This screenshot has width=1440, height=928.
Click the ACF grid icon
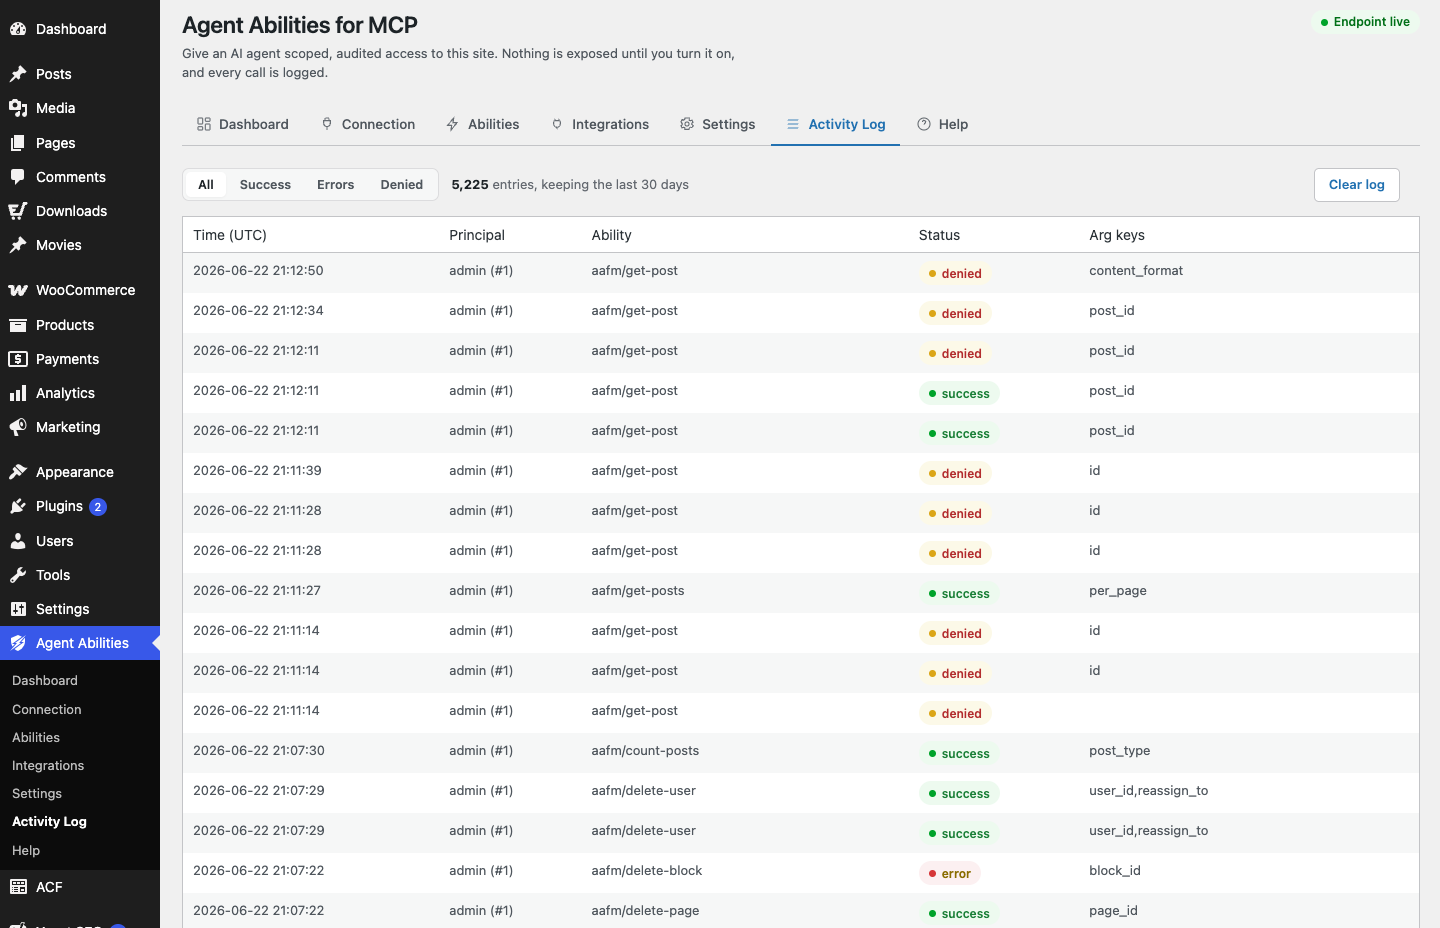pyautogui.click(x=18, y=887)
